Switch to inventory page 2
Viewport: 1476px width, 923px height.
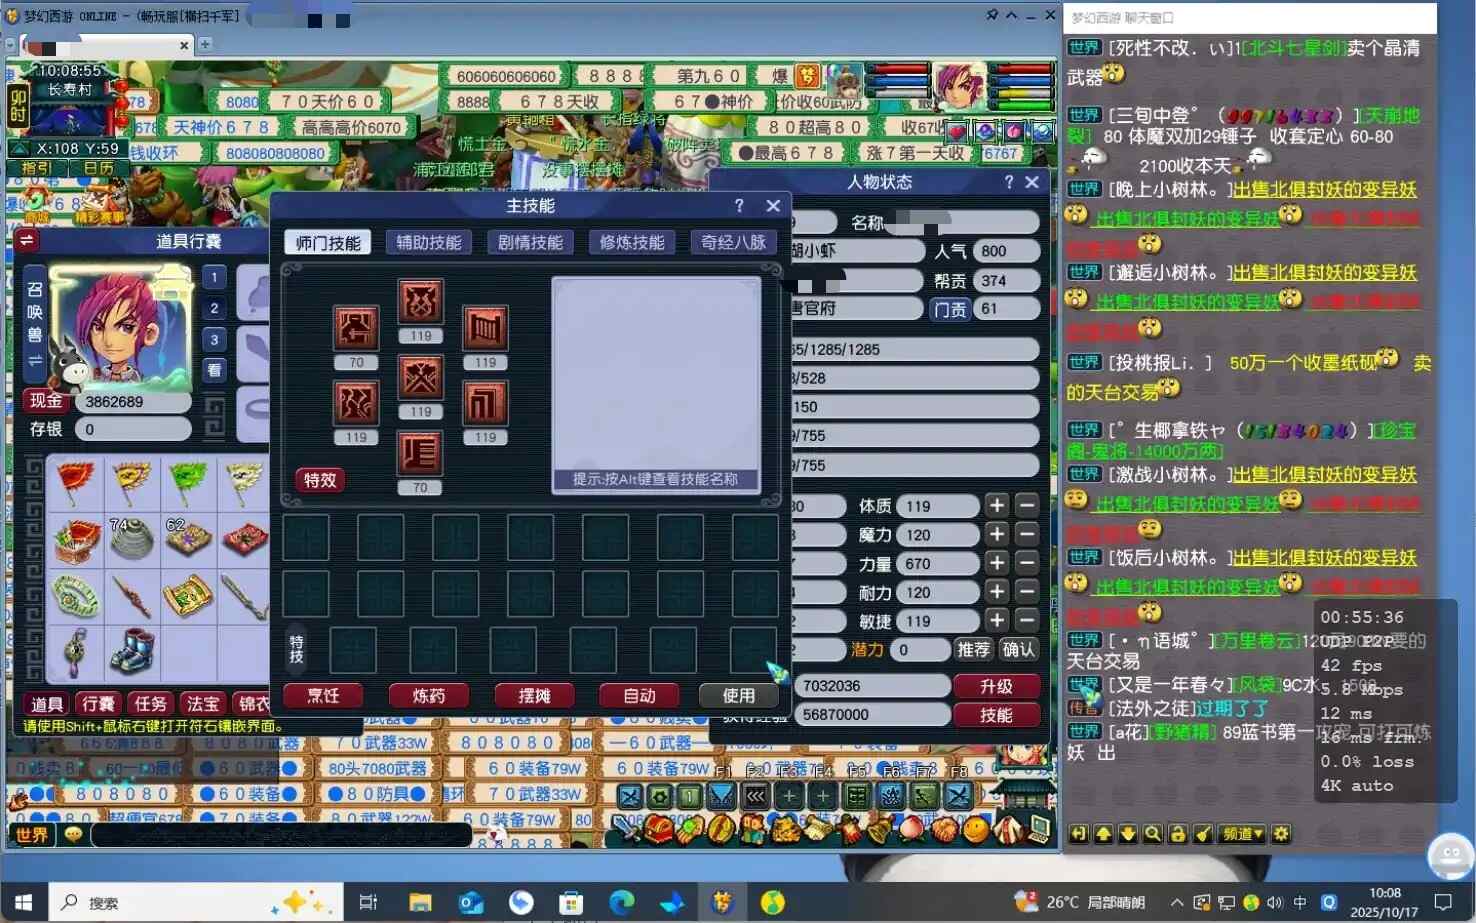point(214,309)
